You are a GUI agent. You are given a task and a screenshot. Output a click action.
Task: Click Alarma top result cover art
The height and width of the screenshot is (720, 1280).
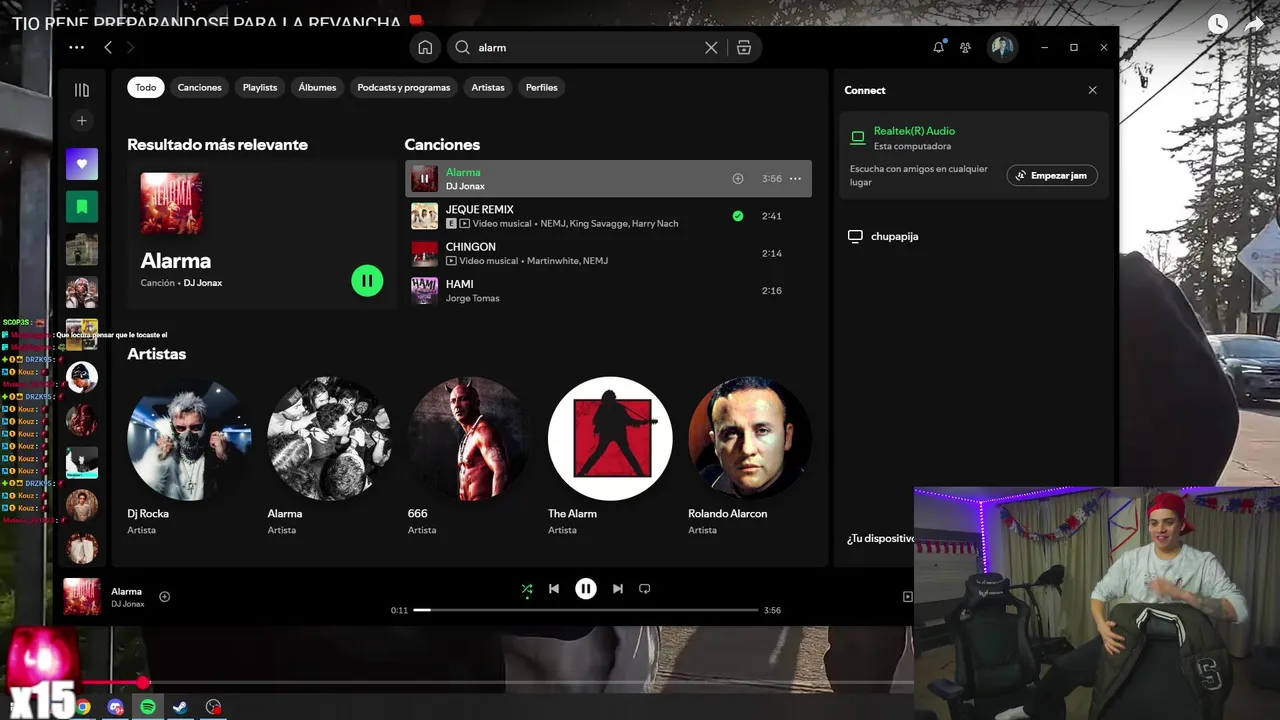point(171,203)
